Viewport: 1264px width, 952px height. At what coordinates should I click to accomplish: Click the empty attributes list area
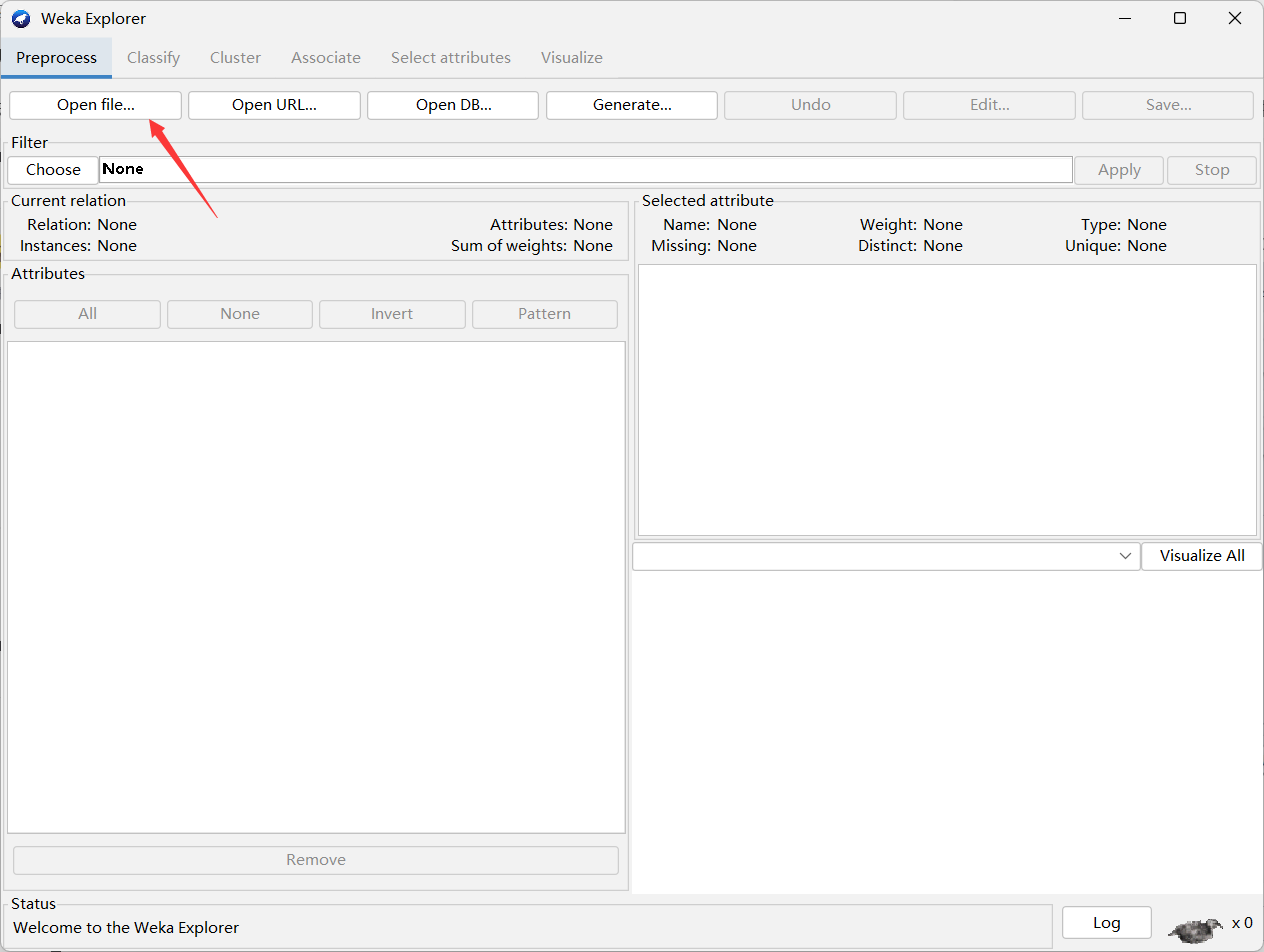pos(316,587)
